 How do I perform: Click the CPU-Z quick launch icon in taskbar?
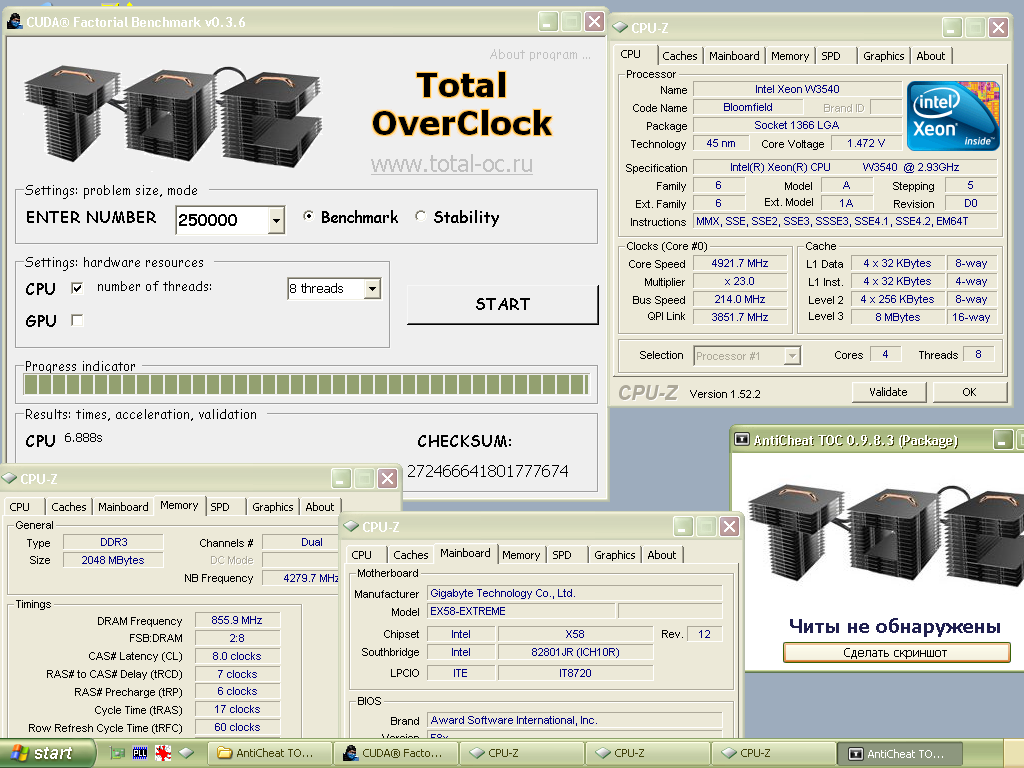(186, 753)
